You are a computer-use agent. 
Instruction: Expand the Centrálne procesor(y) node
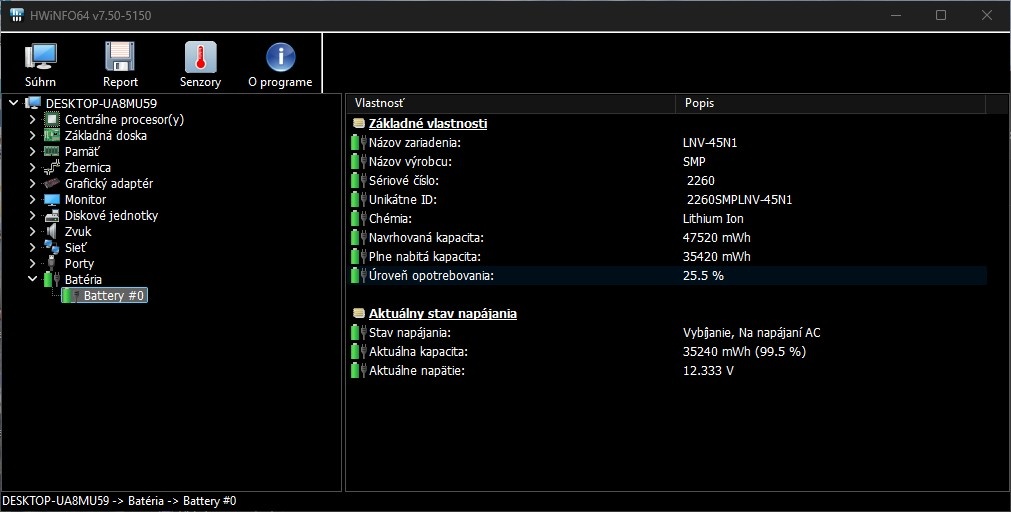coord(32,120)
